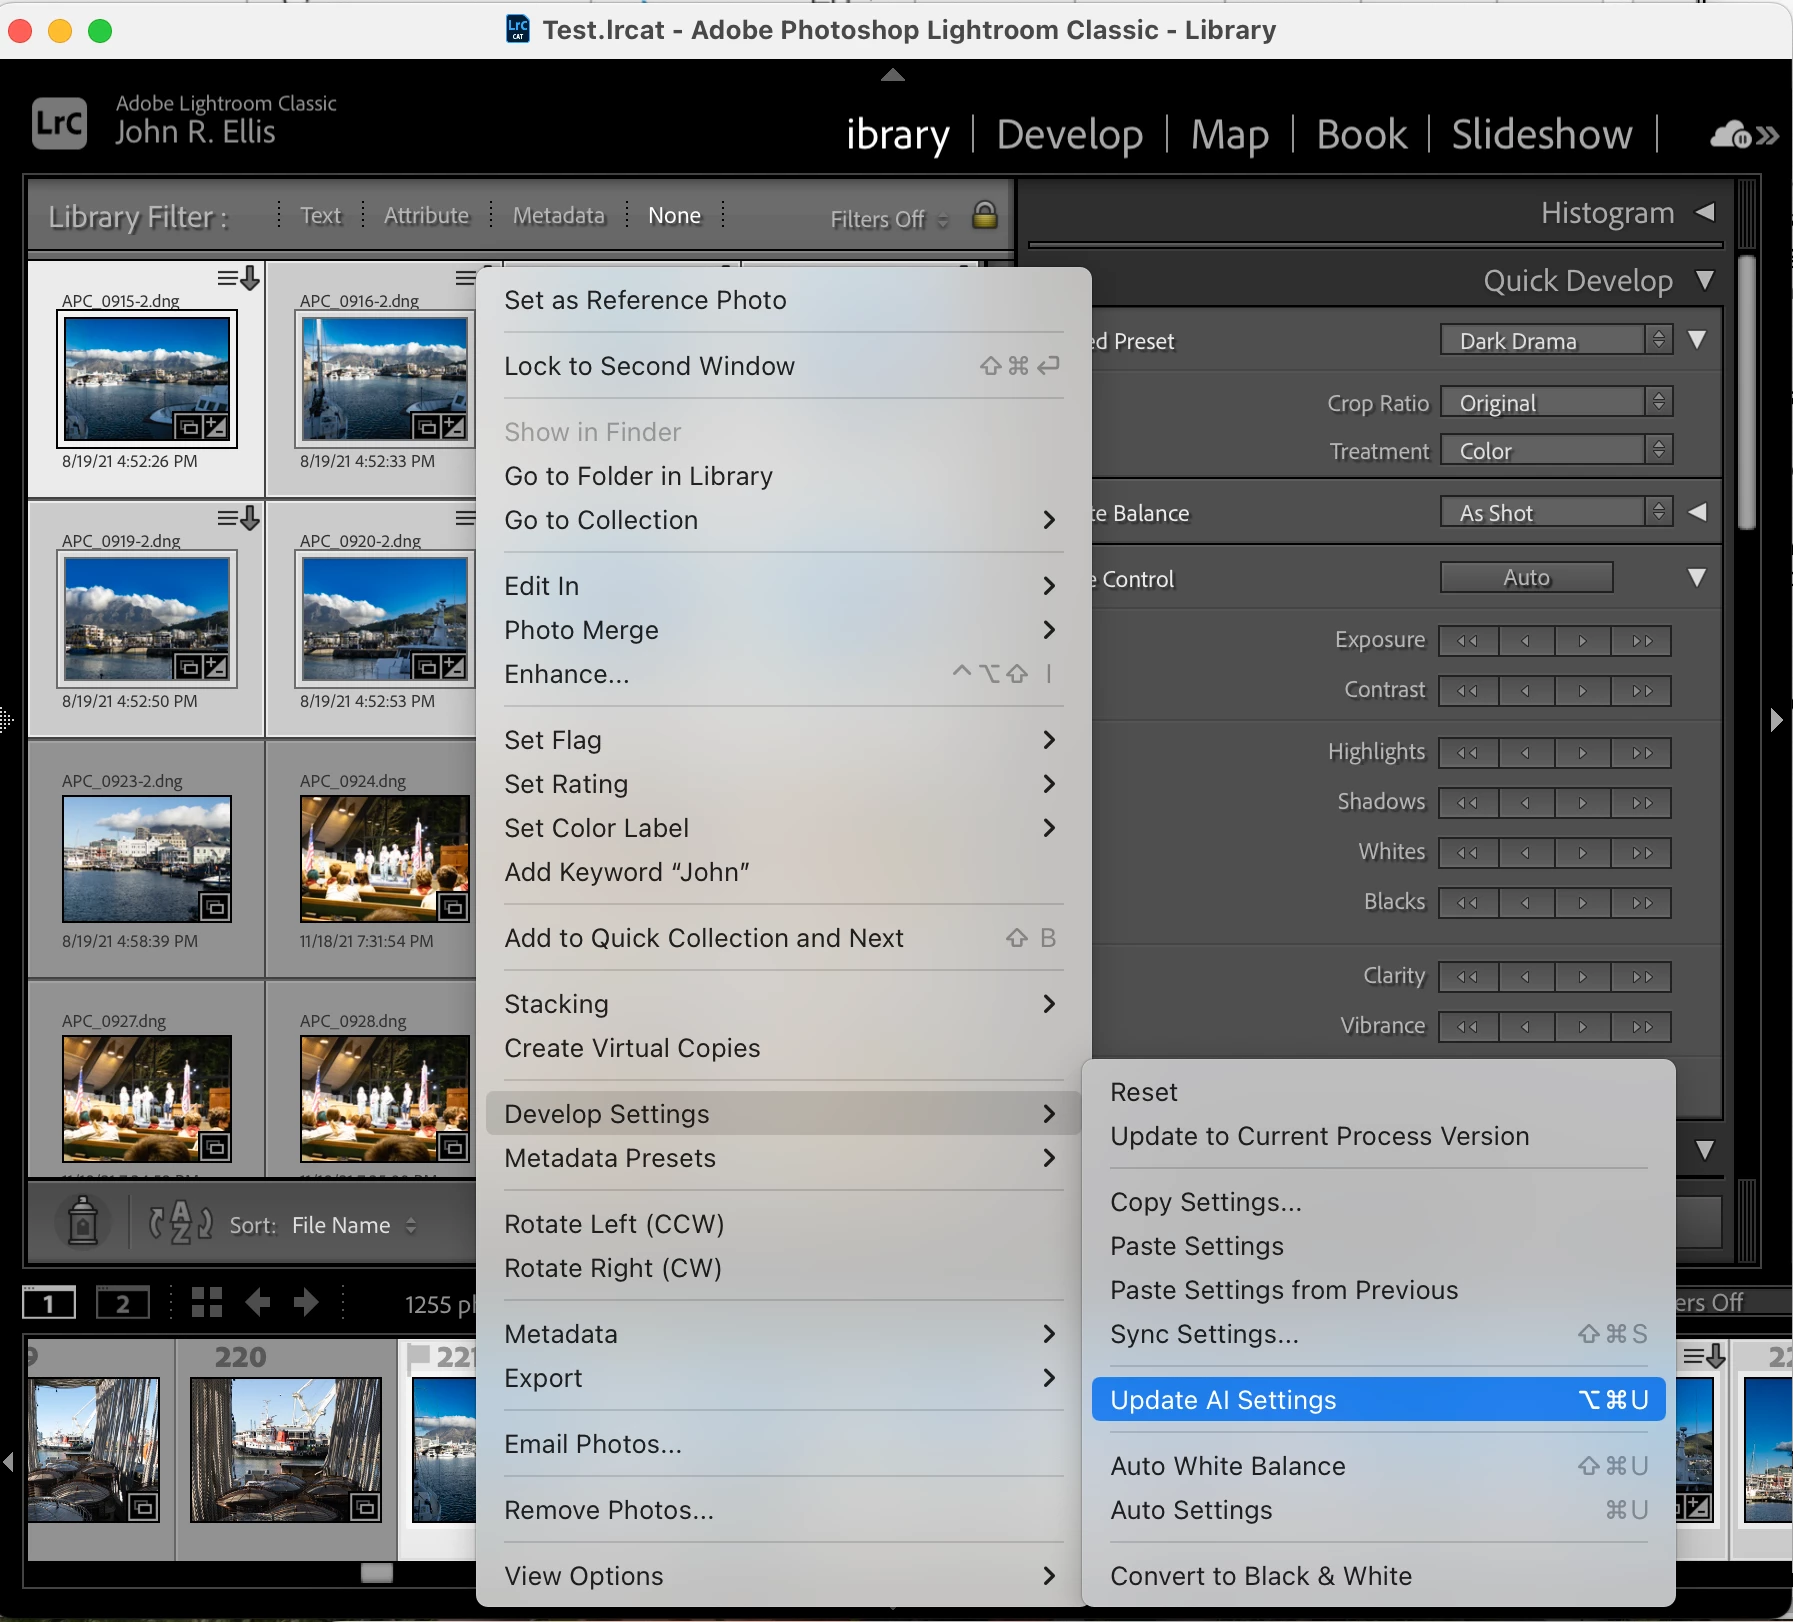Choose Reset in Develop Settings submenu
The height and width of the screenshot is (1622, 1793).
pos(1378,1092)
